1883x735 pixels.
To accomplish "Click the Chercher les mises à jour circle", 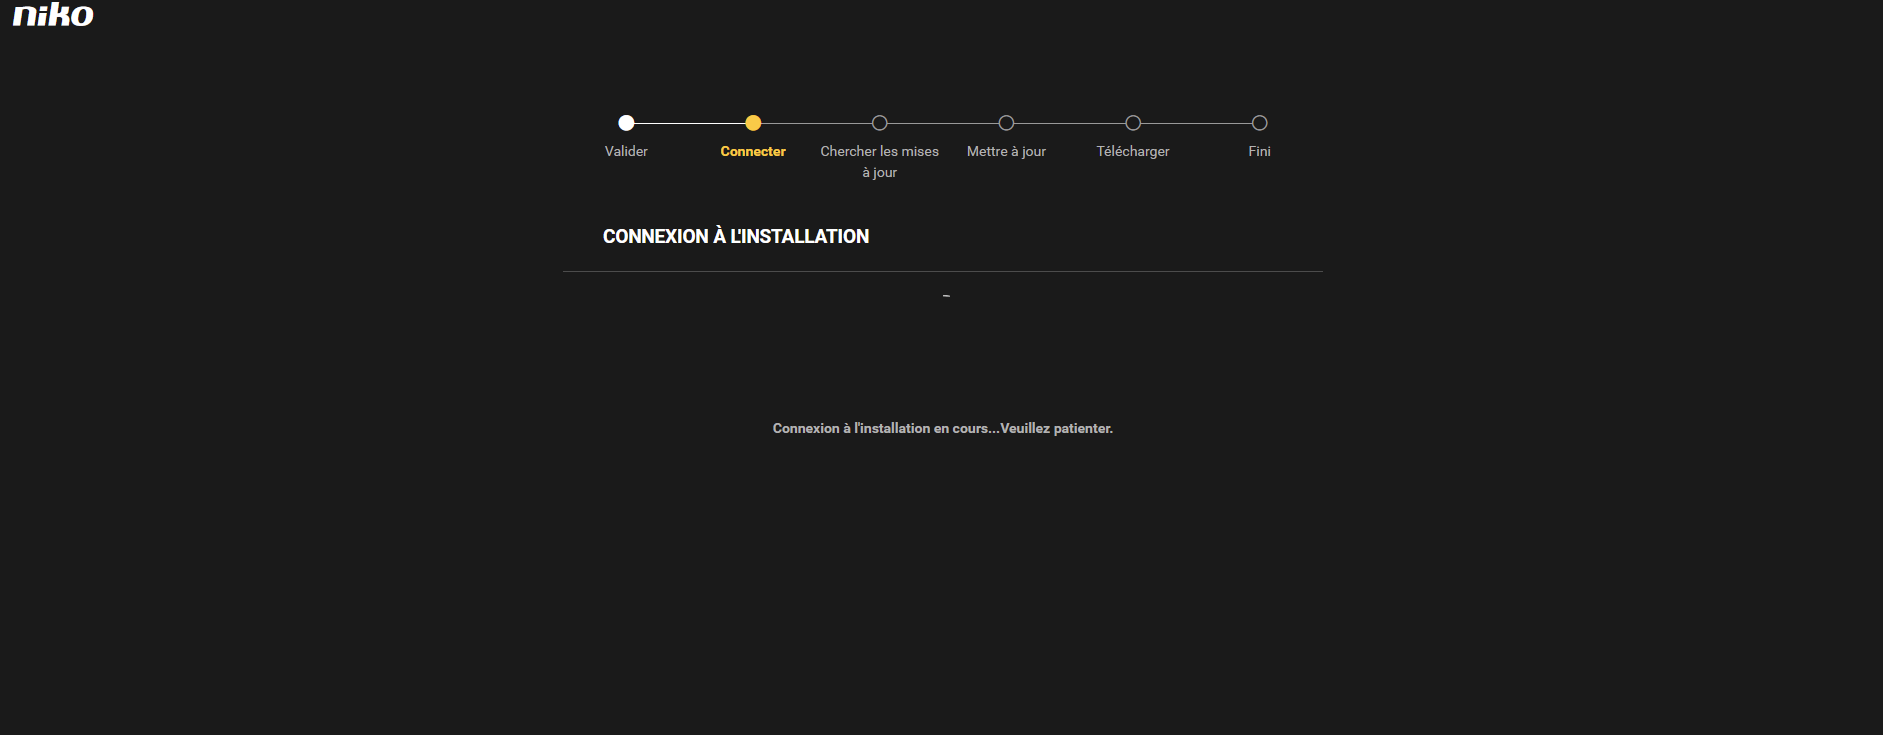I will [880, 123].
